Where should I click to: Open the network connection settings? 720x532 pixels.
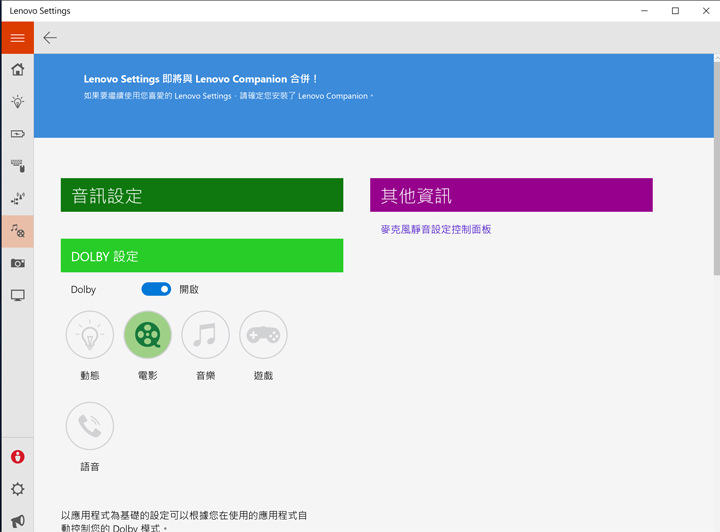pyautogui.click(x=17, y=198)
